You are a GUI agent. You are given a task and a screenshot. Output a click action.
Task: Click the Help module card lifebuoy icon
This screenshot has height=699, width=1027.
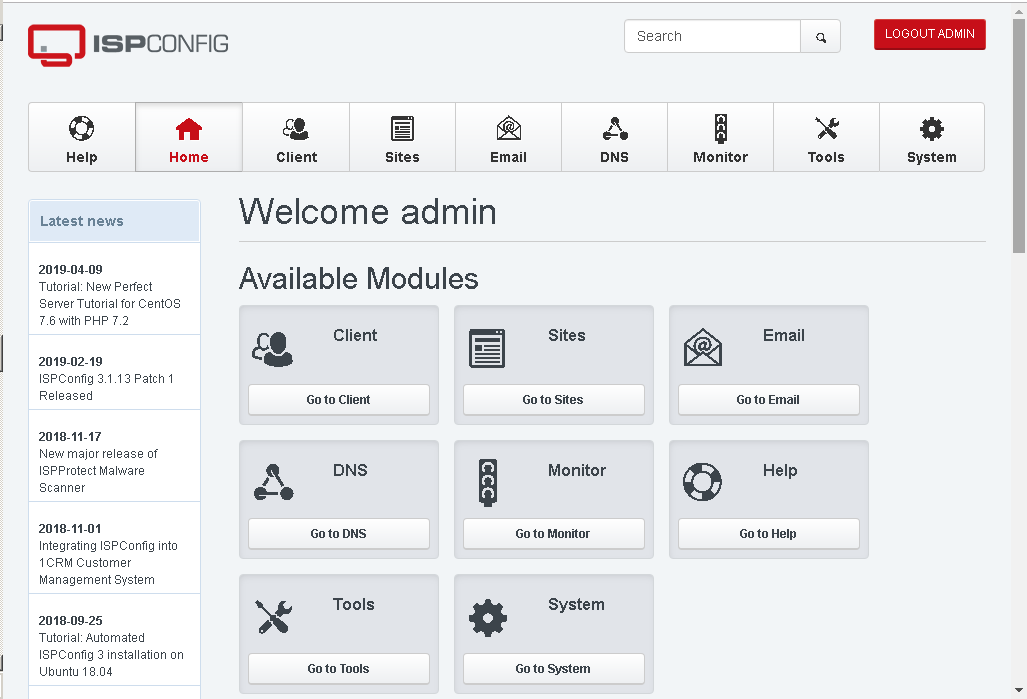click(x=702, y=482)
